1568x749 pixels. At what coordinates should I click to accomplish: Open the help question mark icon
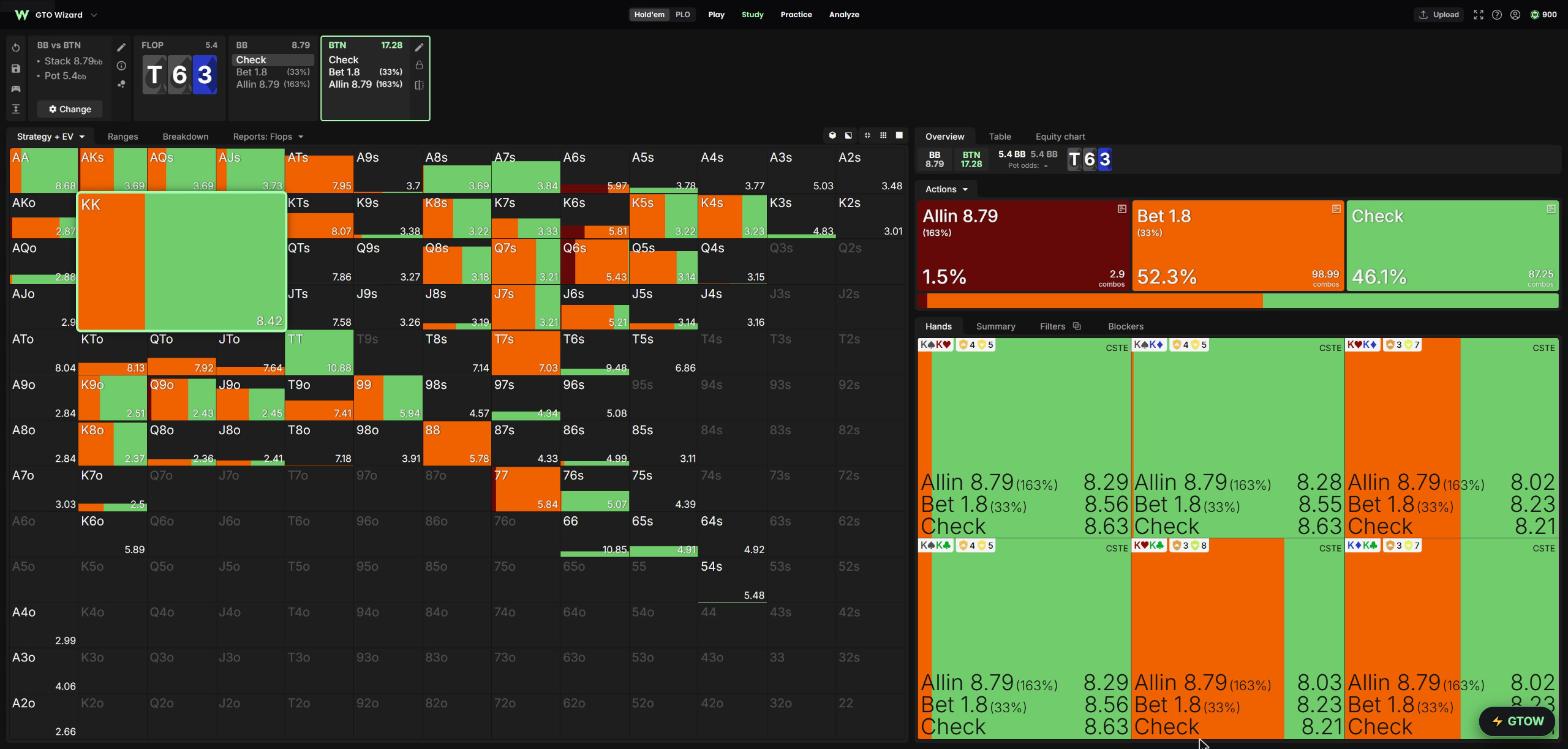coord(1497,15)
